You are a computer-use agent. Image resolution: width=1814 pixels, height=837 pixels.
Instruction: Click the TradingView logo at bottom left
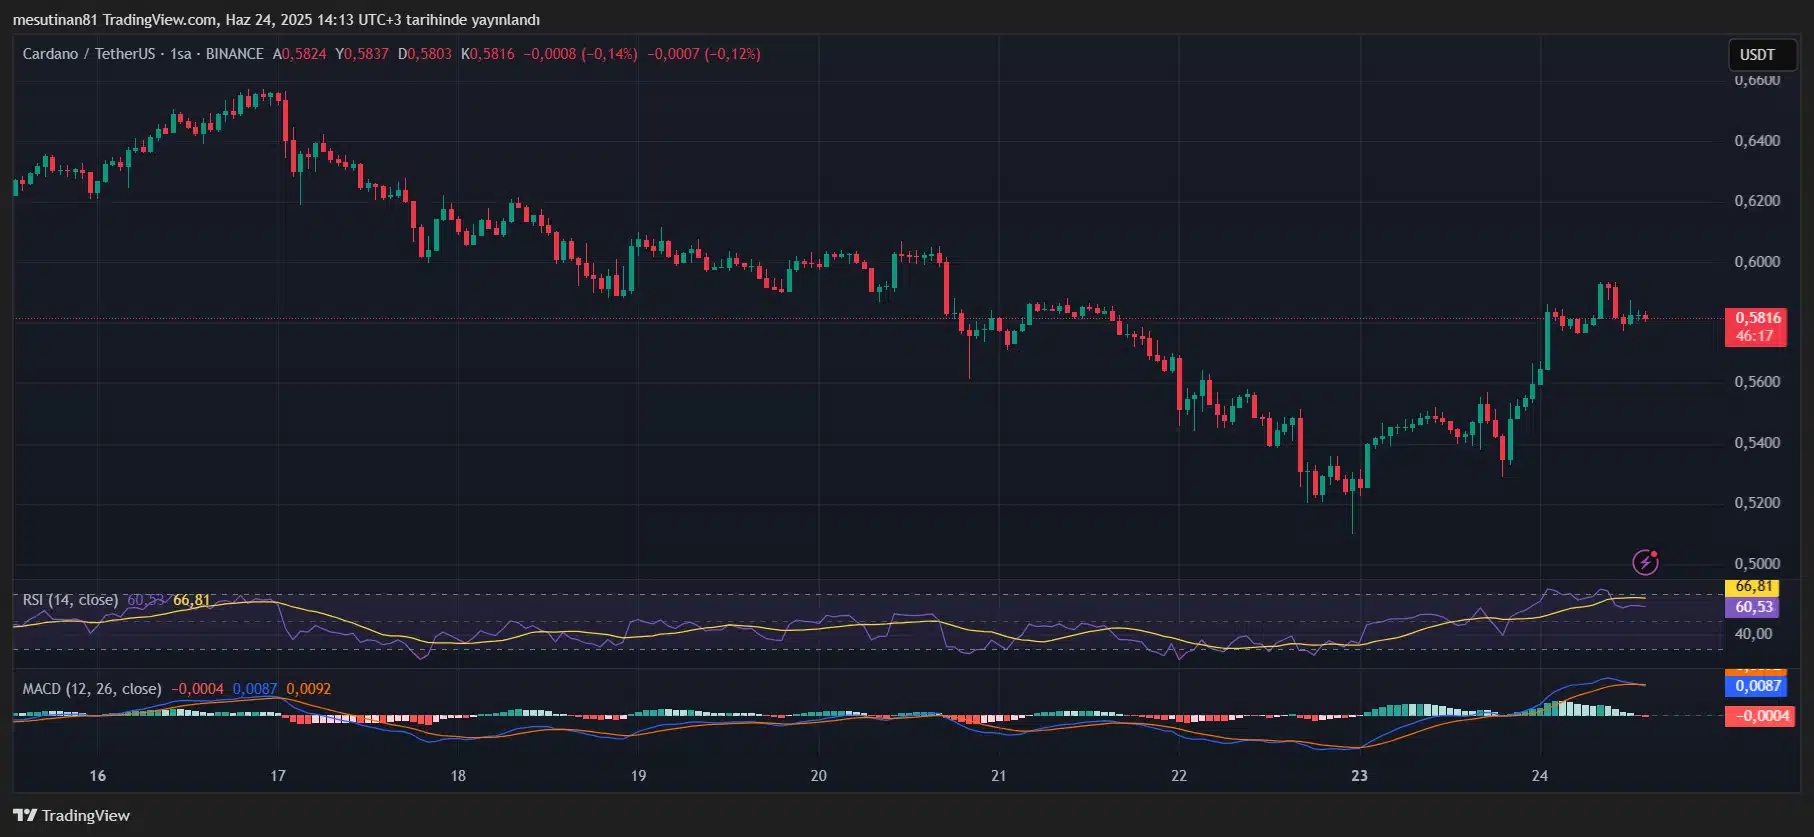pos(72,815)
